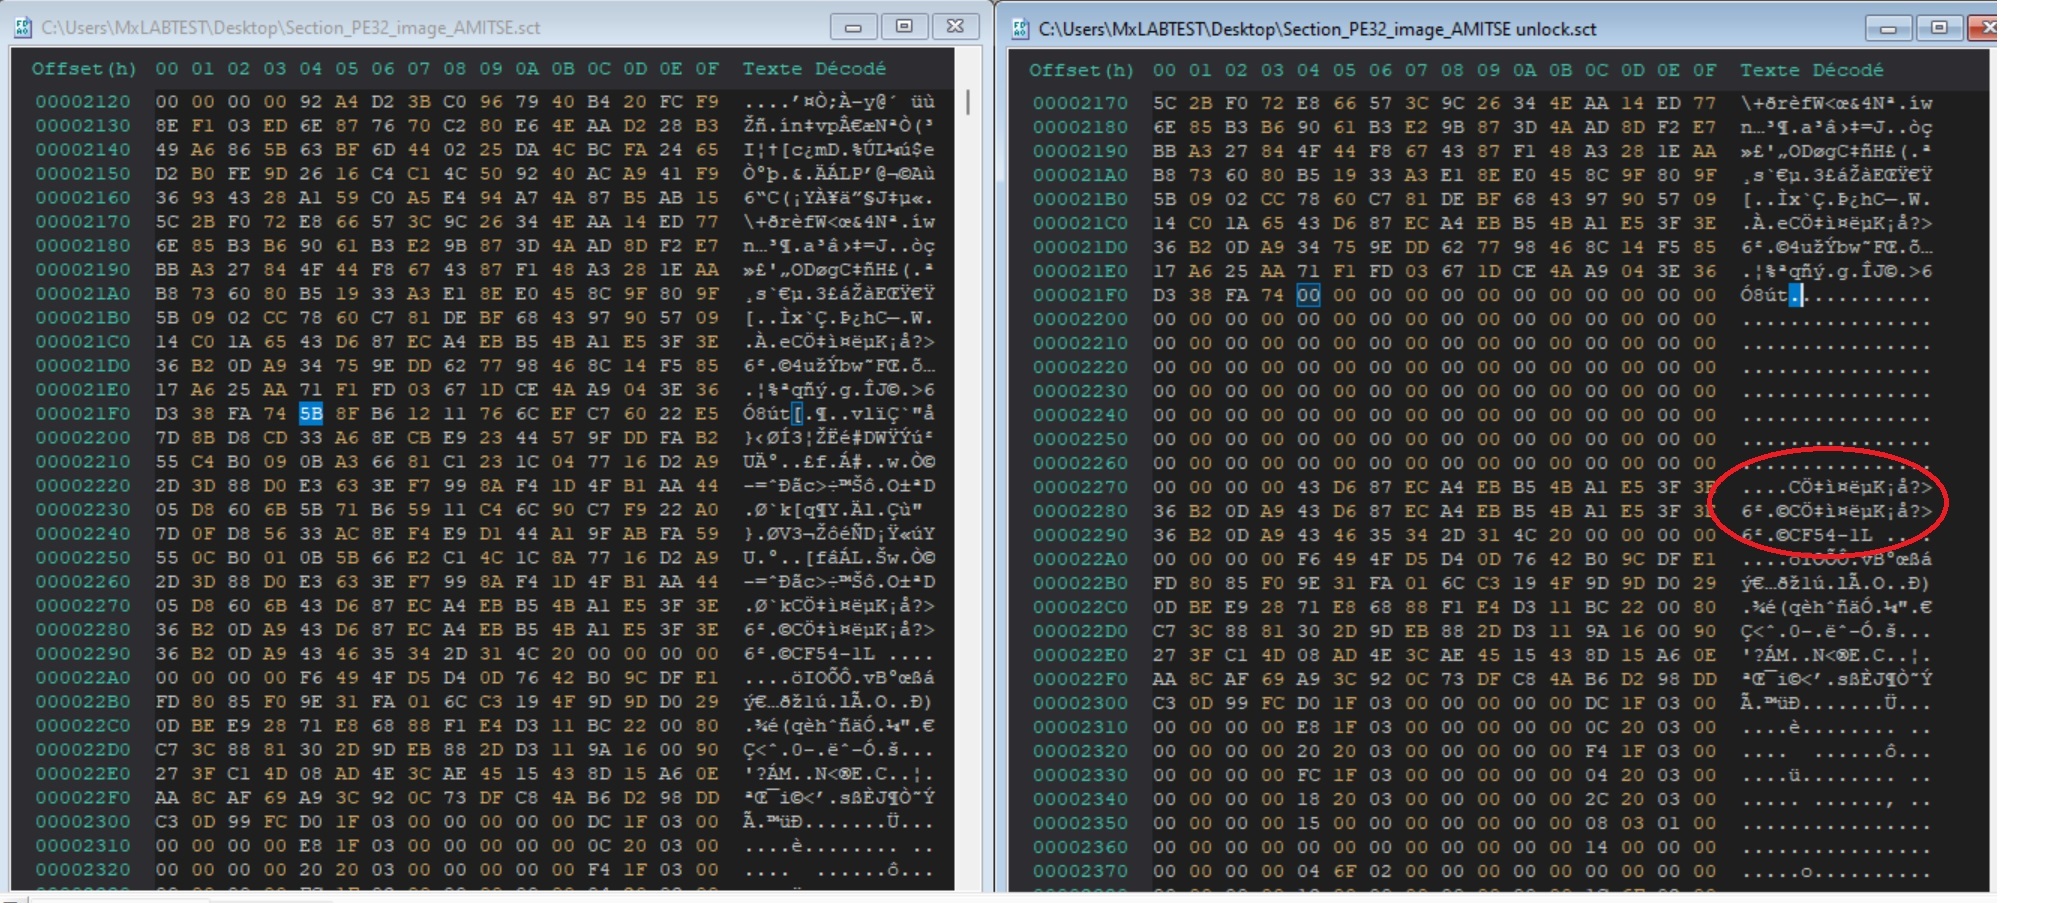Minimize the Section_PE32_image_AMITSE.sct window

[x=853, y=27]
